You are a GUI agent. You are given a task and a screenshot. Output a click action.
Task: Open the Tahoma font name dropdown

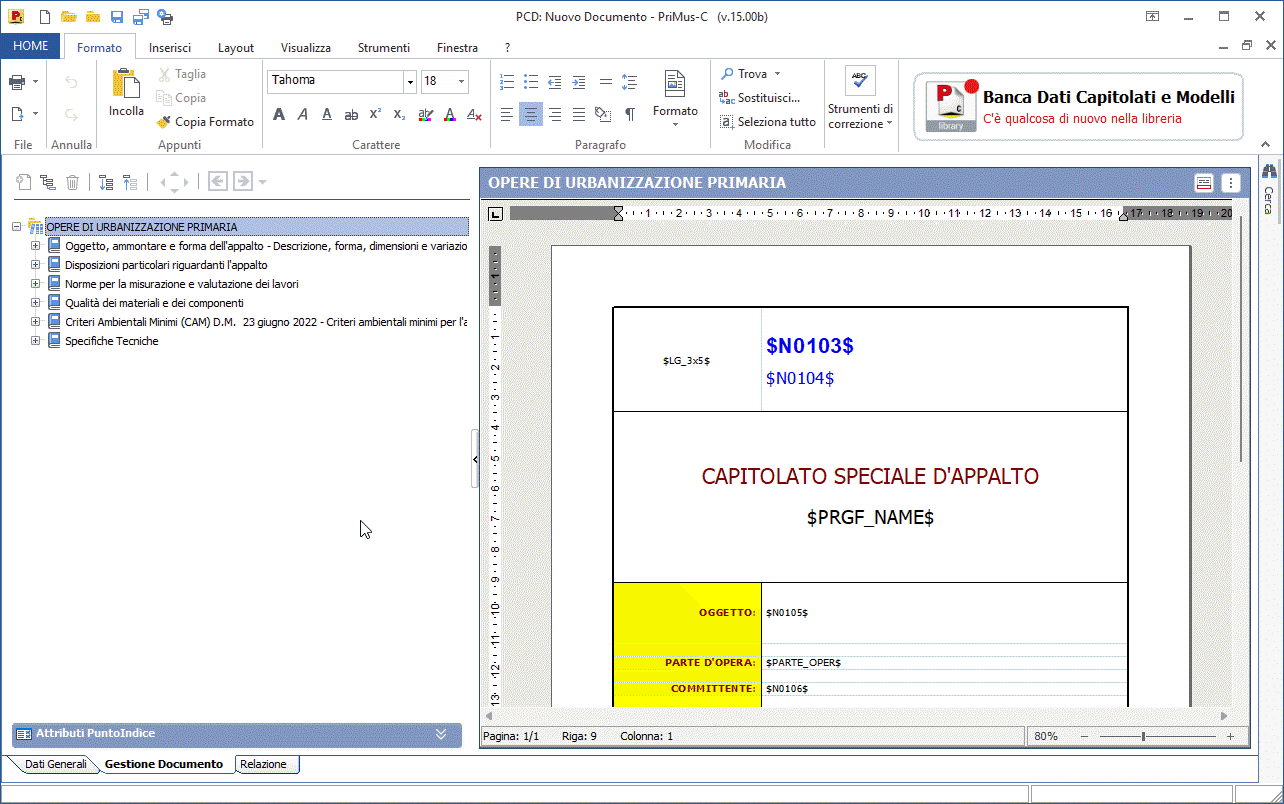(x=409, y=82)
